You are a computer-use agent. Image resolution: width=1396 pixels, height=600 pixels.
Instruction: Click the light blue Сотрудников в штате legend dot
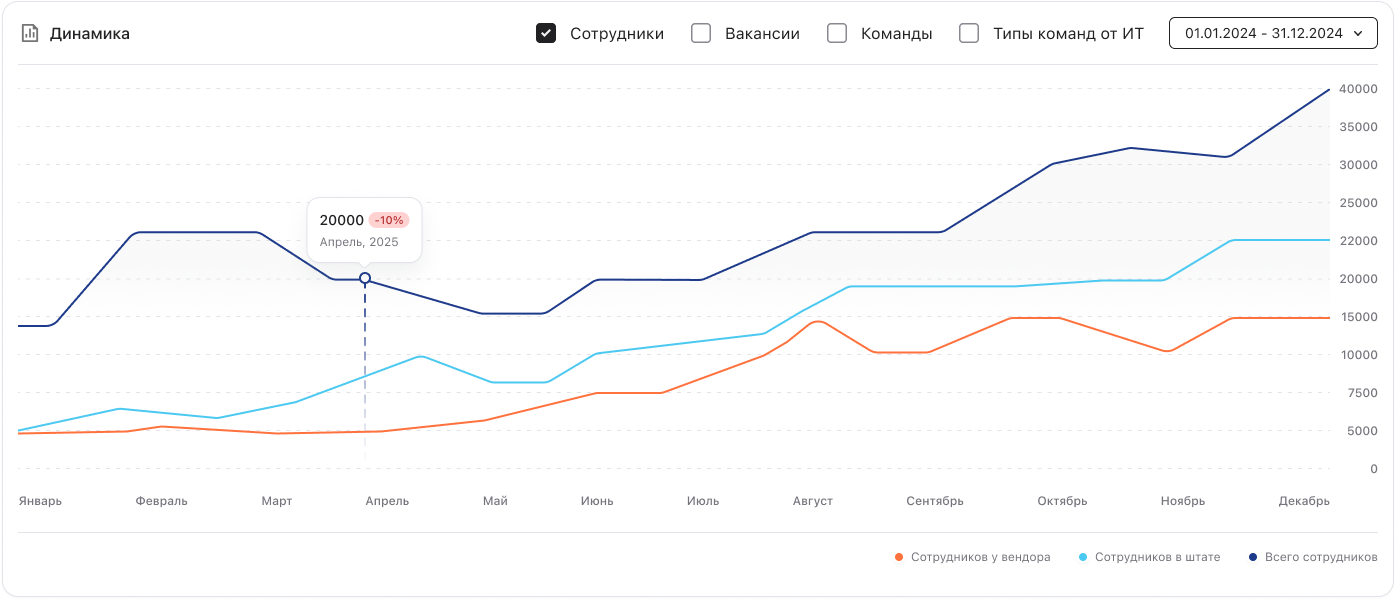pos(1083,557)
